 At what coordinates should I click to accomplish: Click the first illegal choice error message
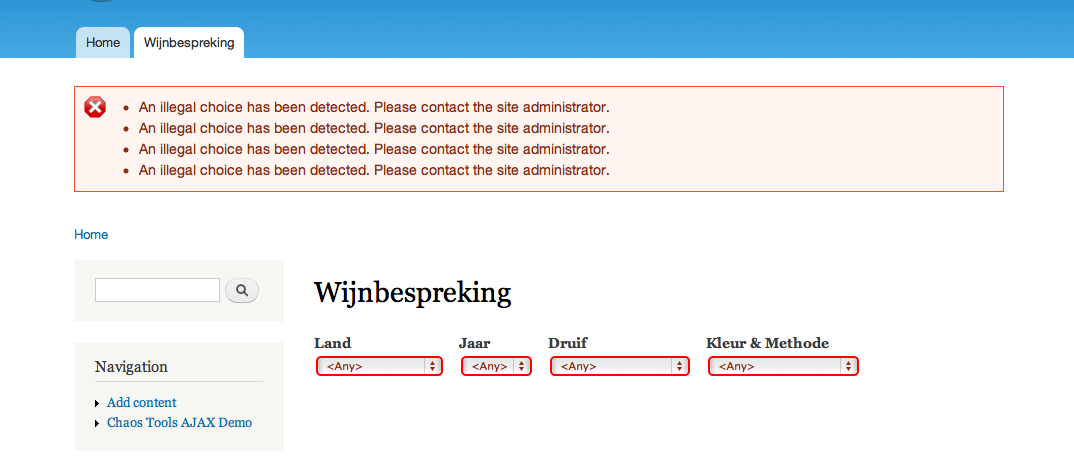(x=374, y=108)
